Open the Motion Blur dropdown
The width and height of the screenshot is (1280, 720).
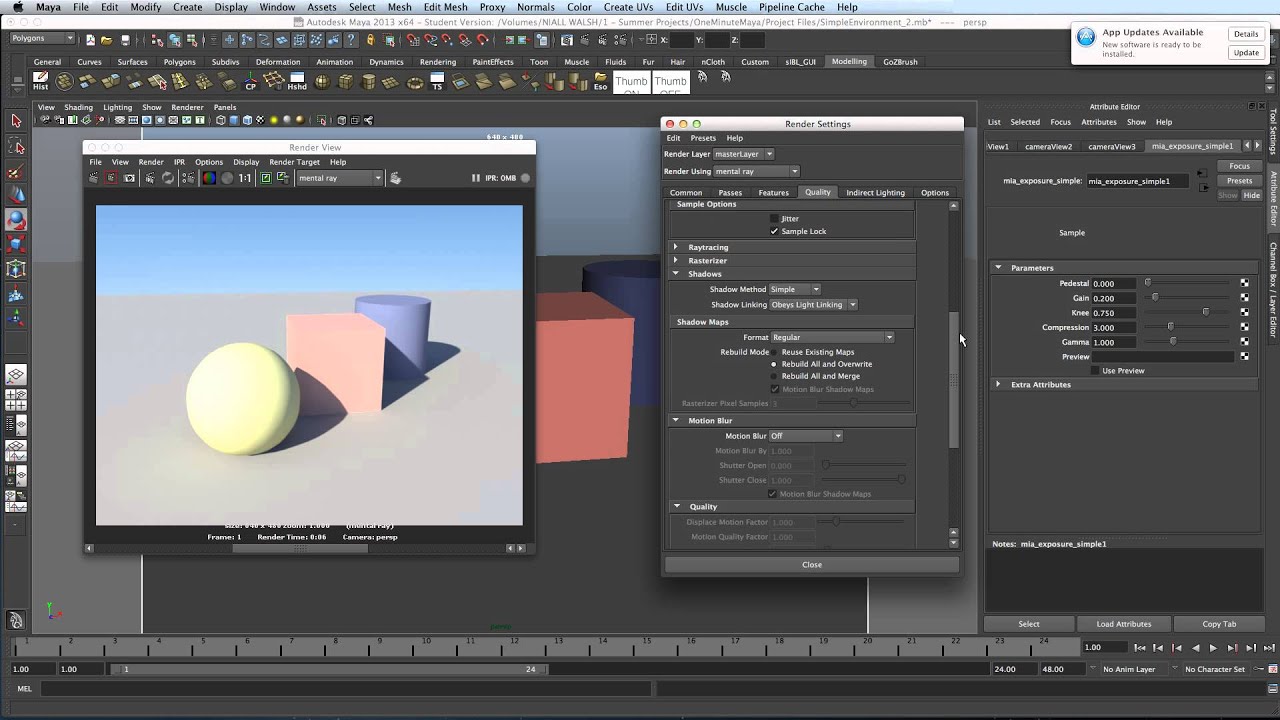[805, 436]
